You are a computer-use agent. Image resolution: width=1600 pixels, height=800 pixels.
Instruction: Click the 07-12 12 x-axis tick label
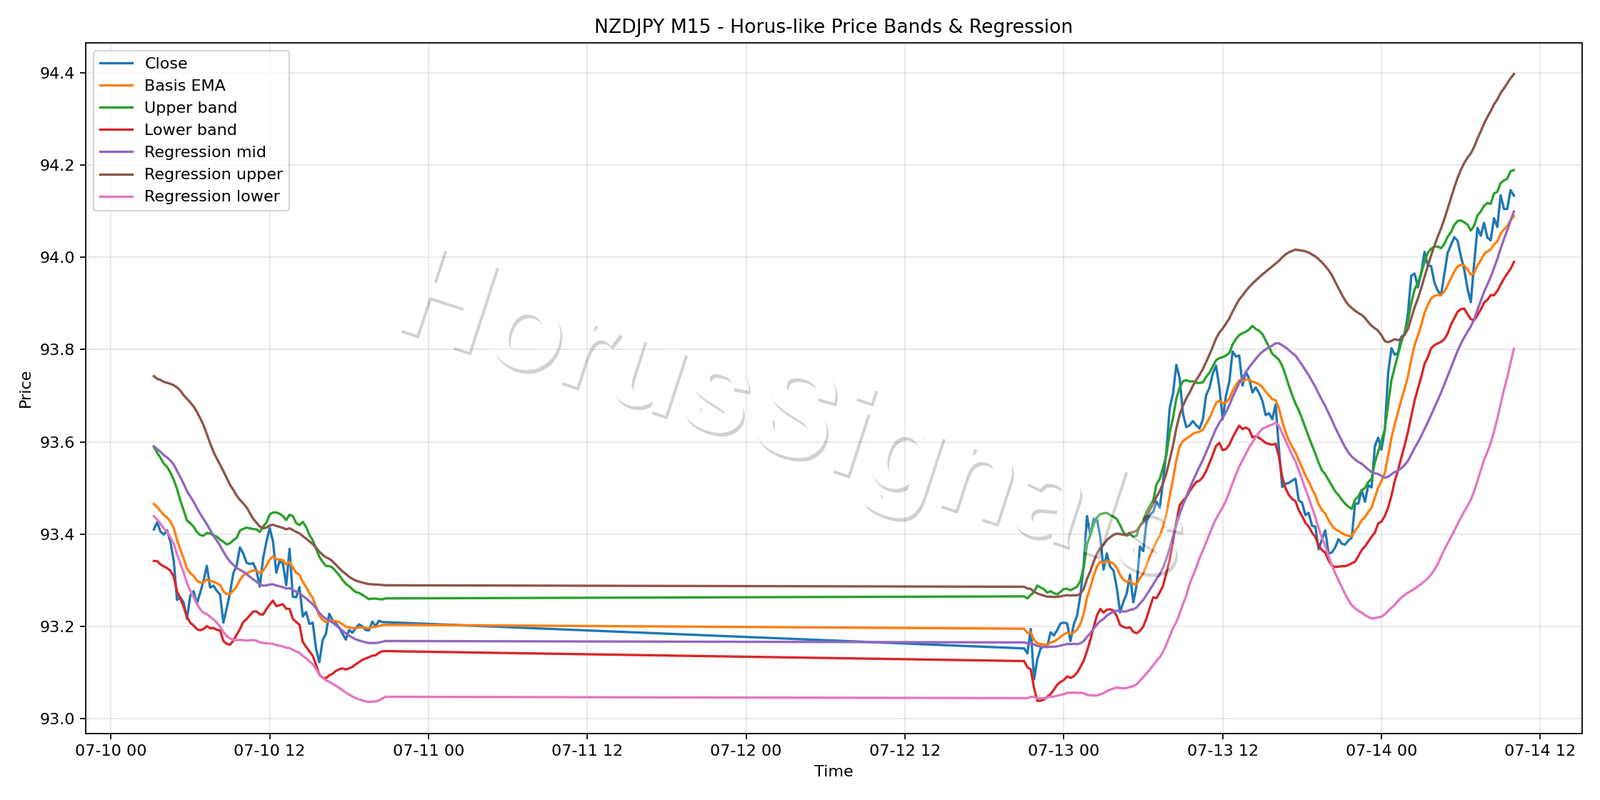coord(904,750)
